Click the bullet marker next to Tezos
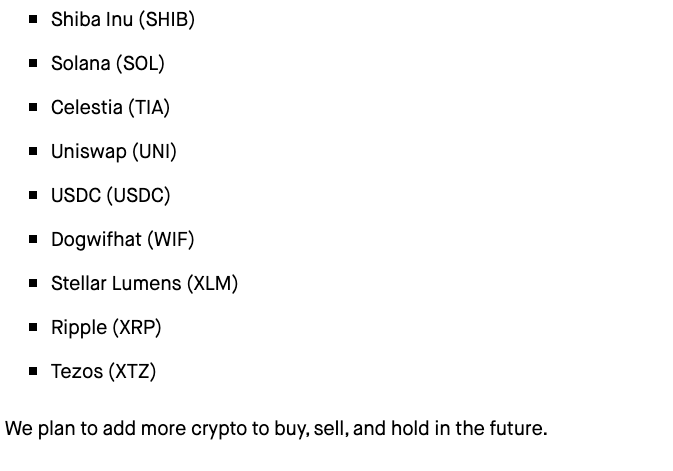673x471 pixels. pyautogui.click(x=34, y=371)
